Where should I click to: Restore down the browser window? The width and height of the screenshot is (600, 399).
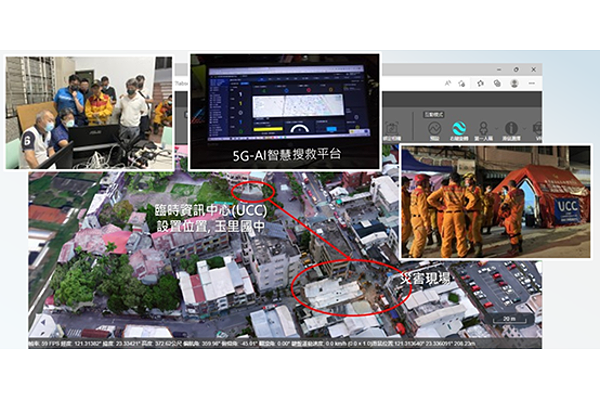516,69
